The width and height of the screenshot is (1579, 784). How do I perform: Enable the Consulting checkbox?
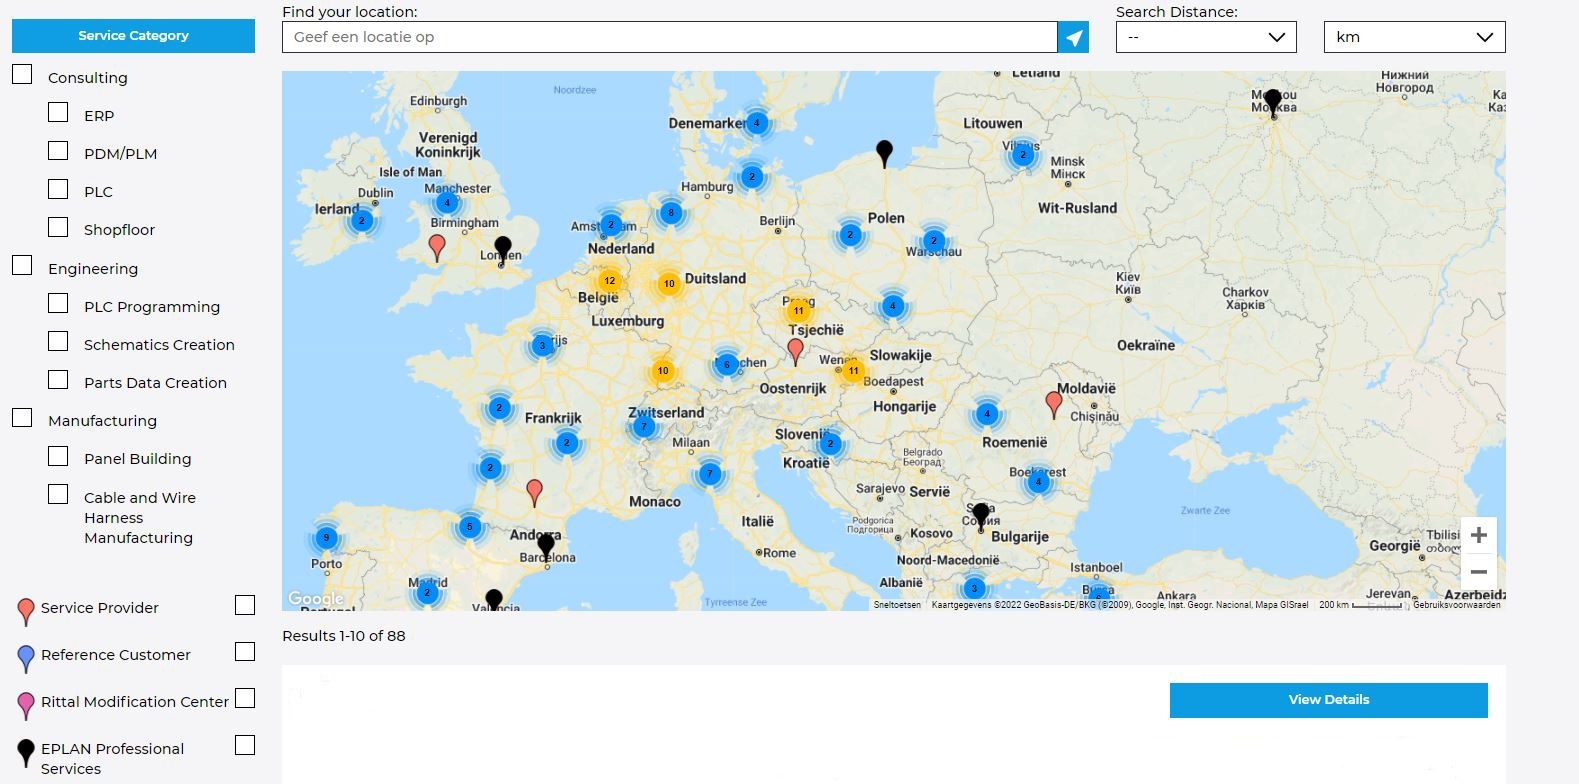coord(22,75)
